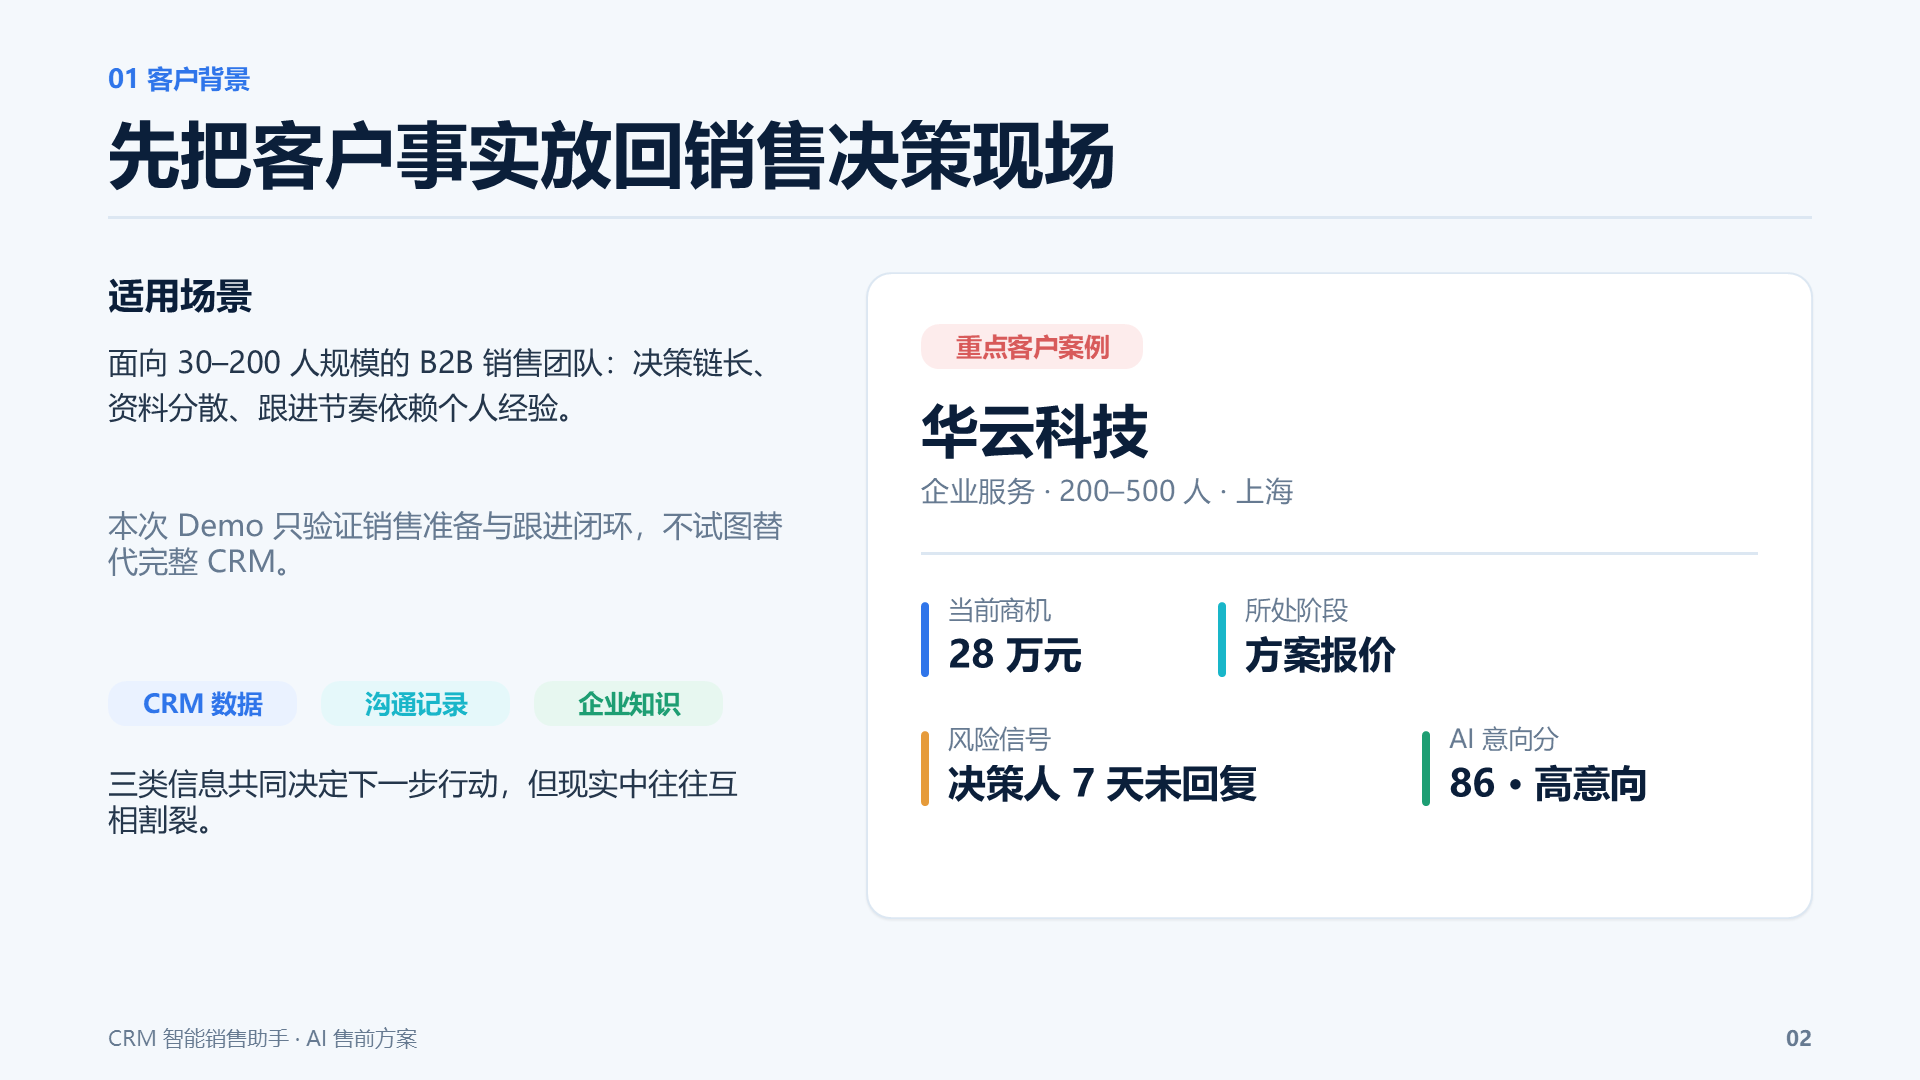The width and height of the screenshot is (1920, 1080).
Task: Select the 适用场景 heading
Action: [x=180, y=297]
